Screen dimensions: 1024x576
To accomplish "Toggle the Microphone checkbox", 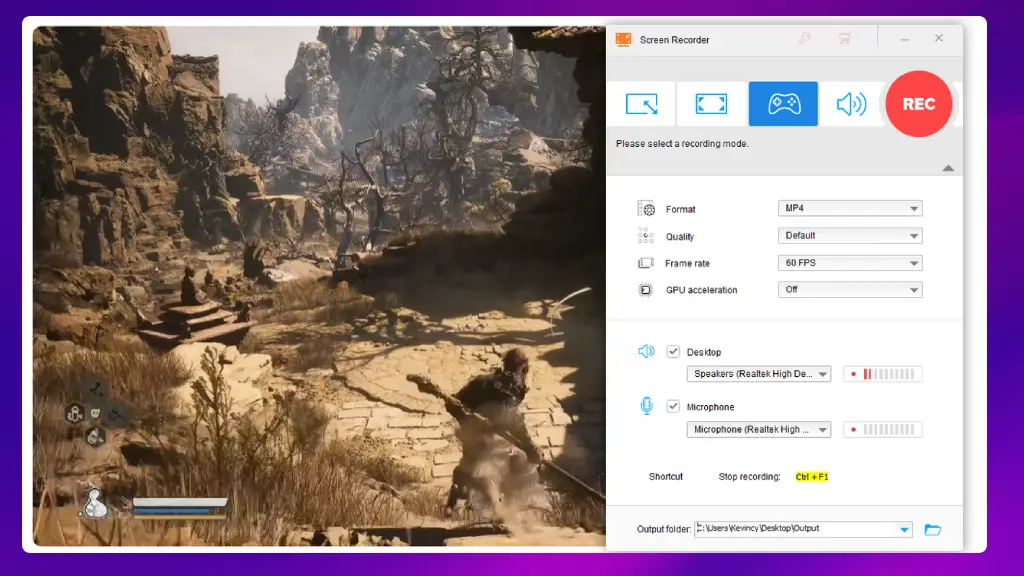I will click(673, 406).
